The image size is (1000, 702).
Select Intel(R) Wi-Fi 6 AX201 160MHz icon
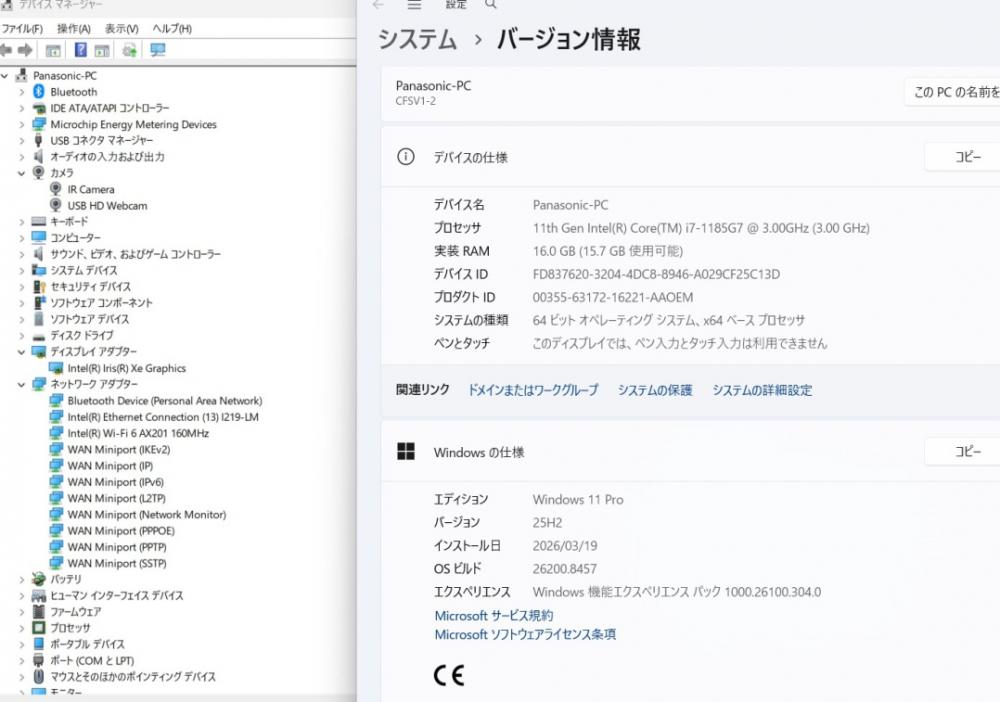click(x=56, y=434)
